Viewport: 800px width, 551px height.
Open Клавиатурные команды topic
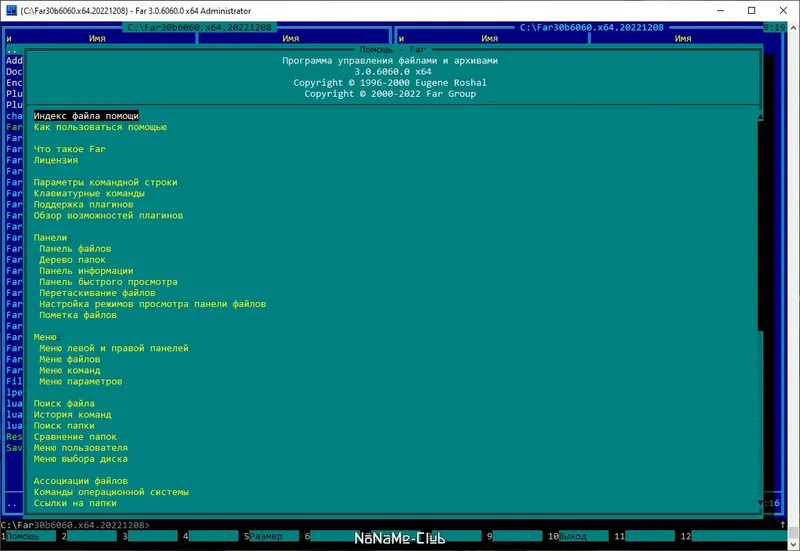[89, 193]
